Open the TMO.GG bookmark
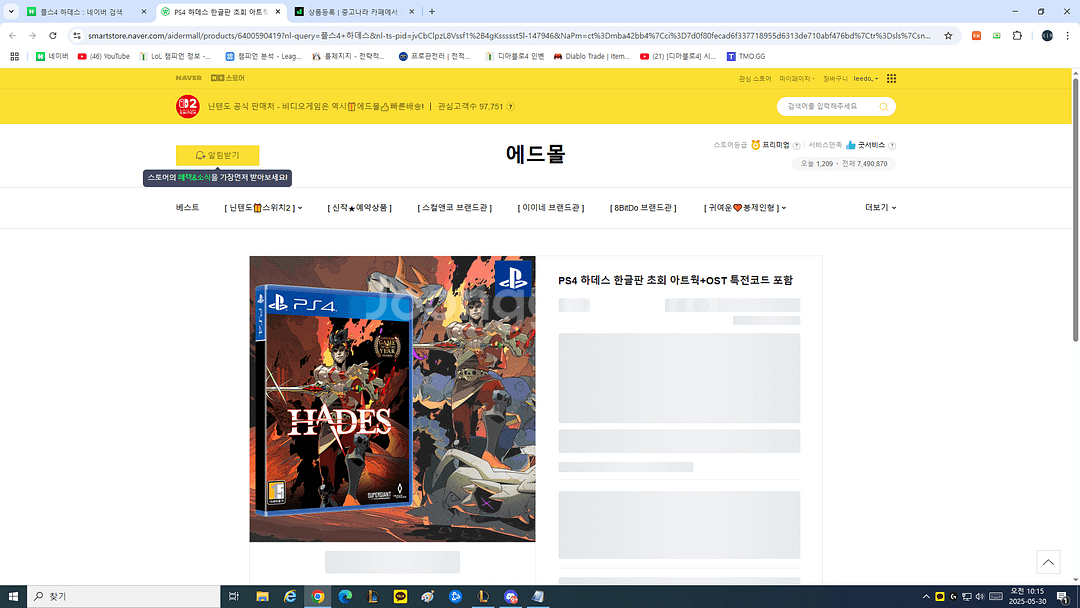 tap(746, 56)
